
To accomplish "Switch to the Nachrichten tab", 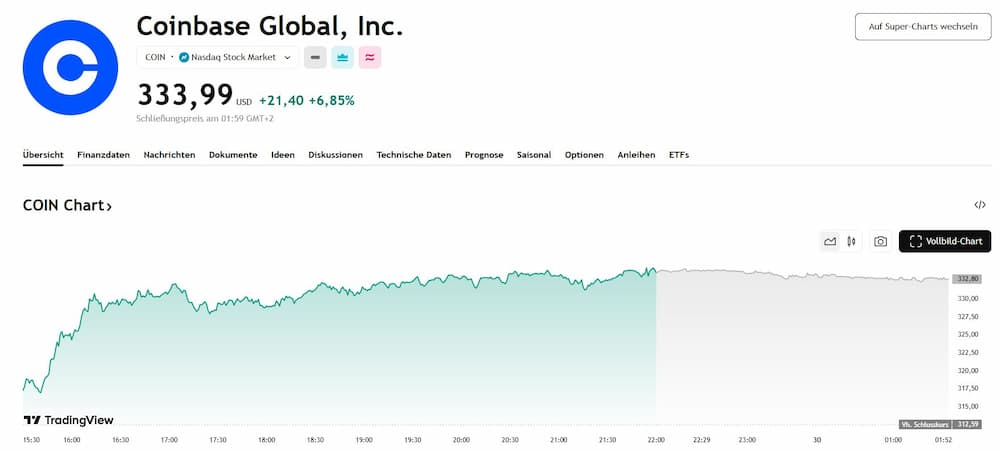I will (169, 155).
